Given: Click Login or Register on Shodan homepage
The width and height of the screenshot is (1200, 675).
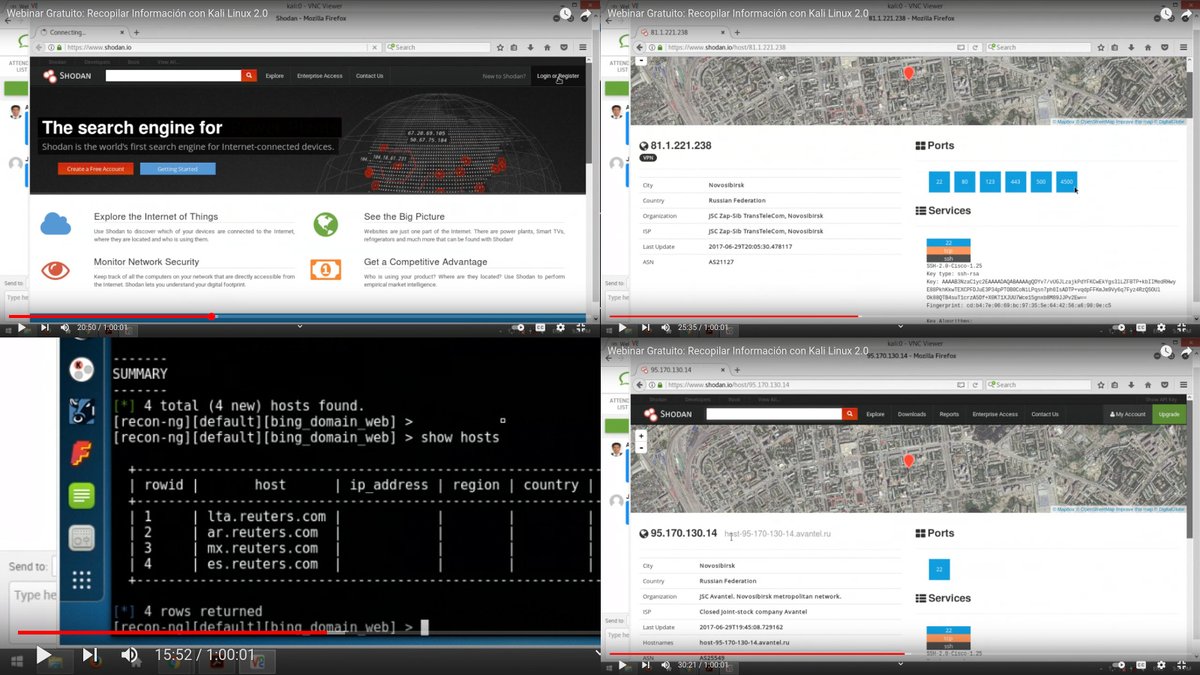Looking at the screenshot, I should [x=557, y=76].
